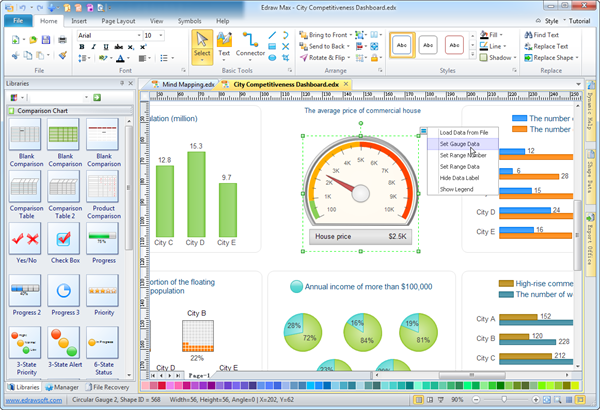Screen dimensions: 600x410
Task: Open the File Recovery tab
Action: click(x=107, y=387)
